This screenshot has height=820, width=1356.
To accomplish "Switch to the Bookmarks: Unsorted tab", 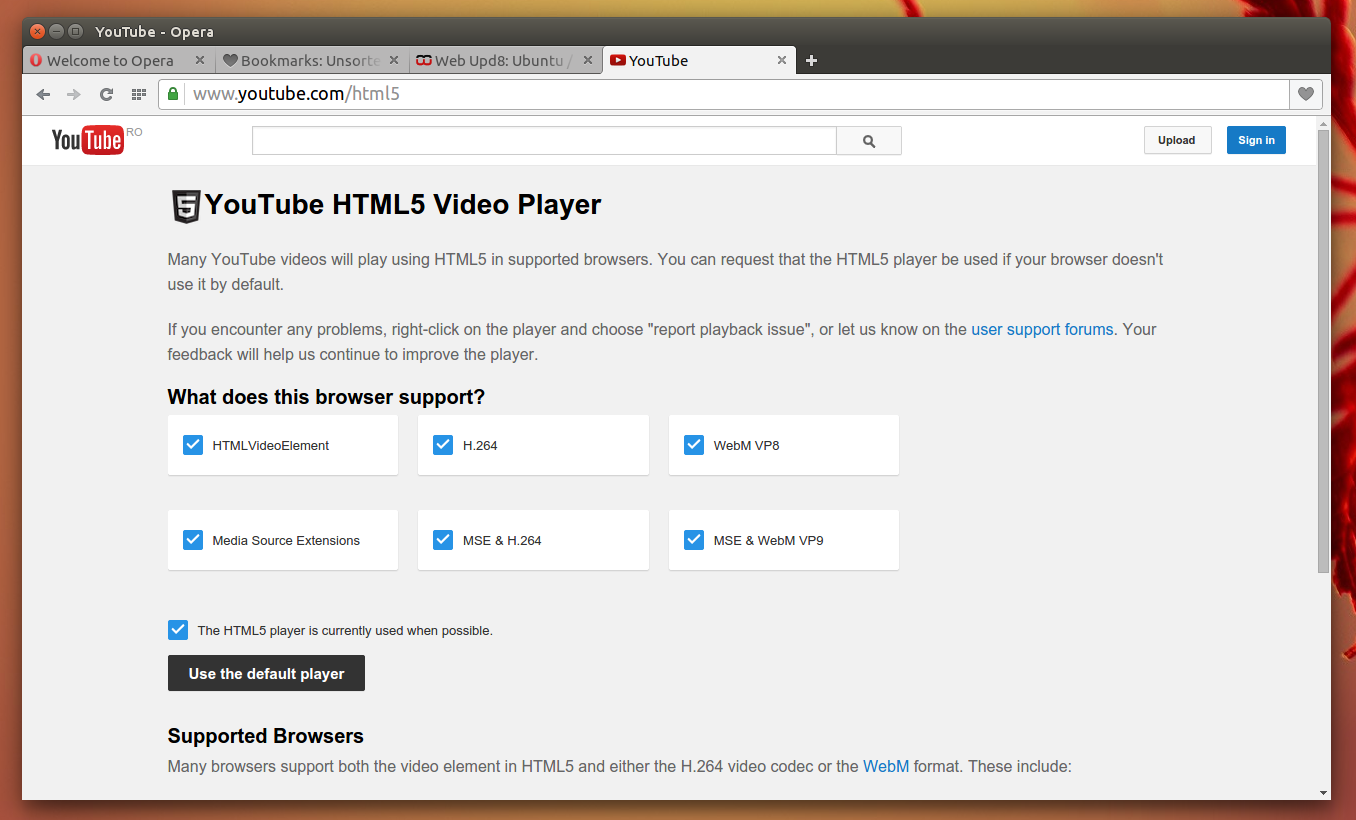I will tap(312, 60).
